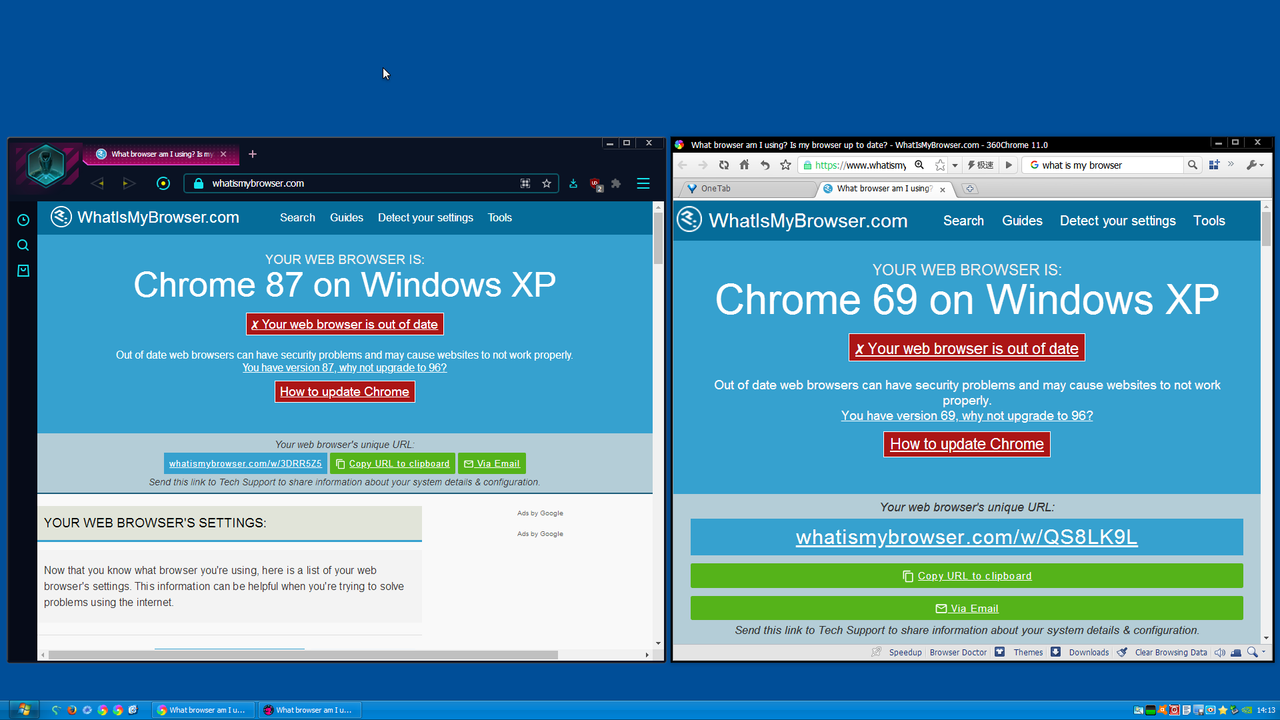Go to home page in 360Chrome
The height and width of the screenshot is (720, 1280).
click(744, 165)
